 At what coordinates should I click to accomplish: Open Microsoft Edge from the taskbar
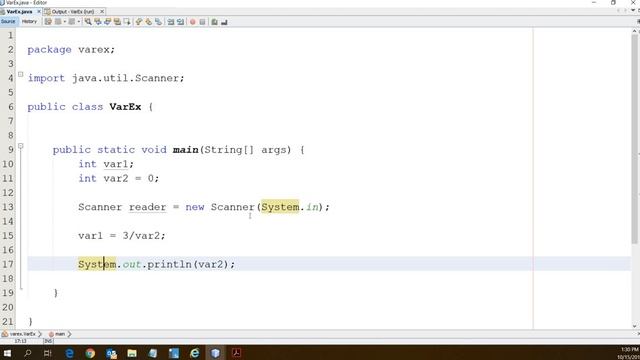[x=69, y=353]
